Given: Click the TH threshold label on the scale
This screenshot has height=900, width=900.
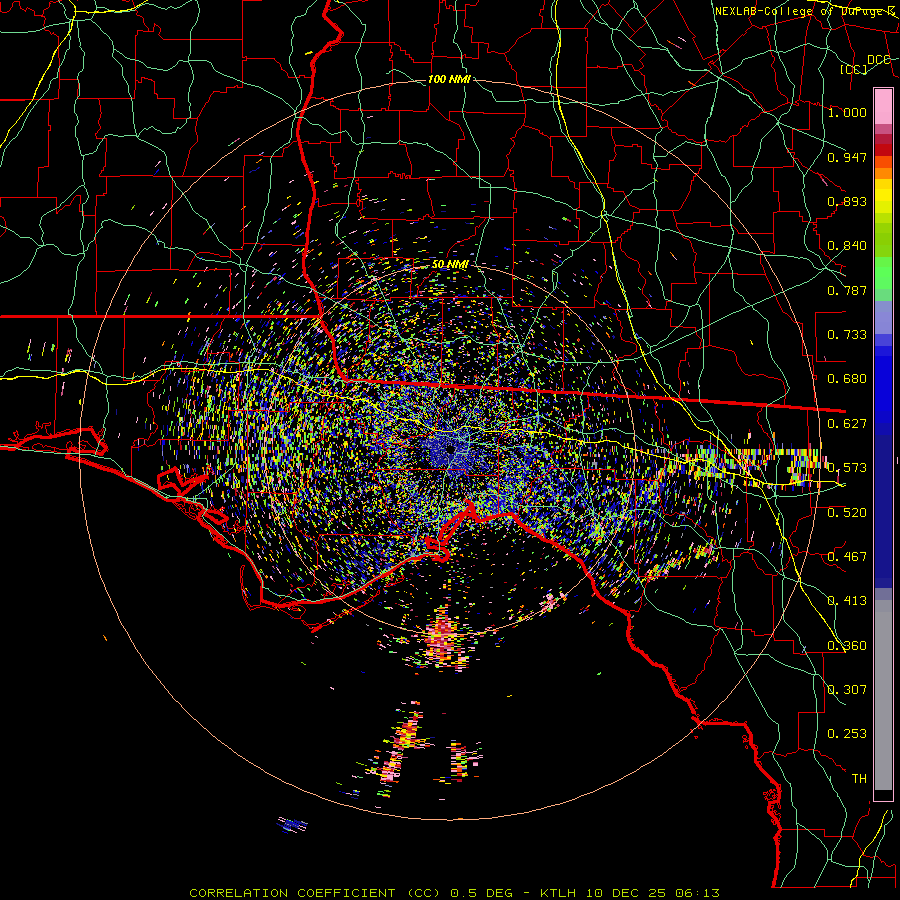Looking at the screenshot, I should (859, 779).
